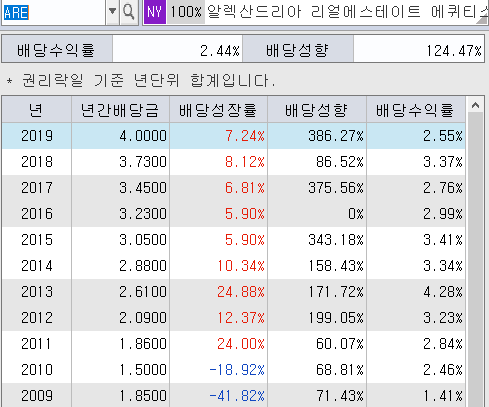Sort by 년간배당금 column header
The image size is (489, 407).
click(120, 110)
